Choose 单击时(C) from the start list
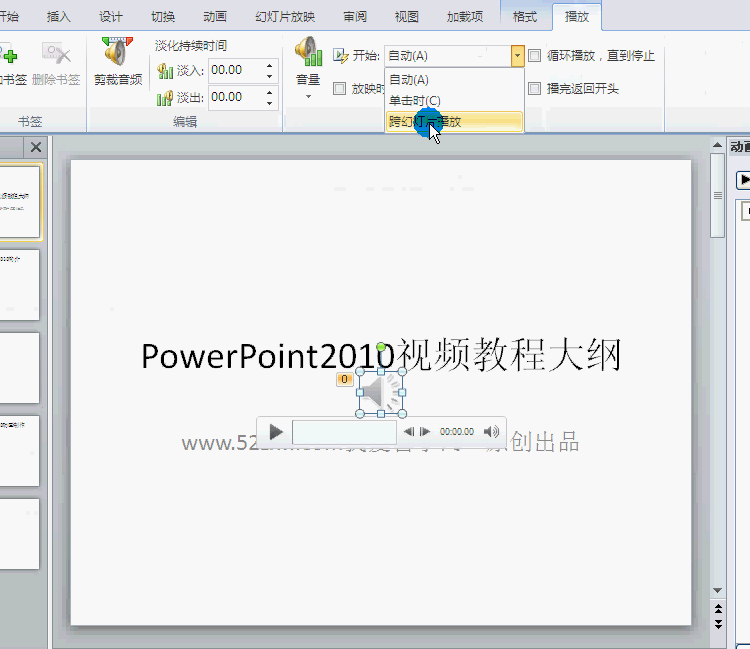Image resolution: width=750 pixels, height=649 pixels. point(454,100)
